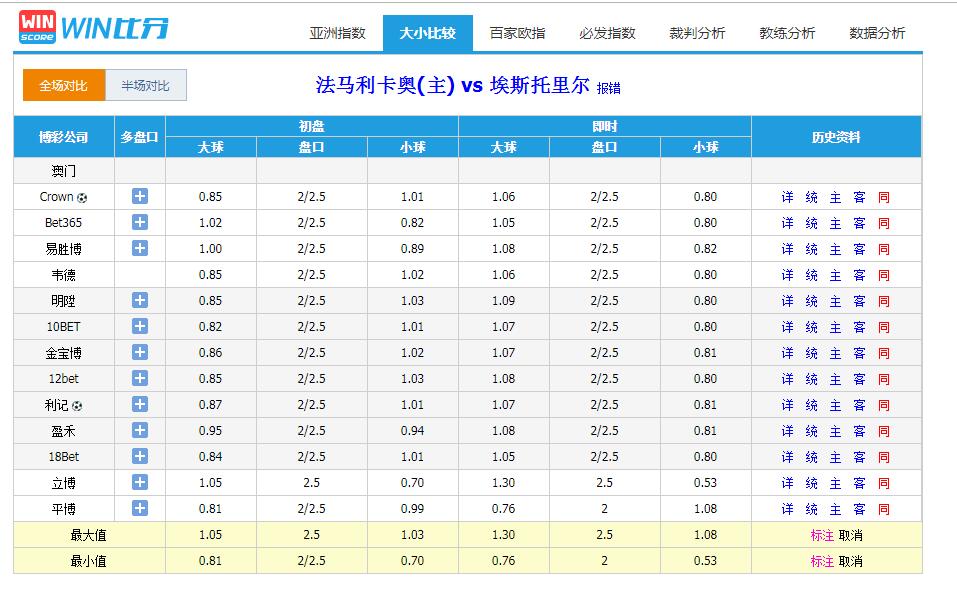The height and width of the screenshot is (604, 957).
Task: Open the 亚洲指数 tab
Action: click(x=337, y=33)
